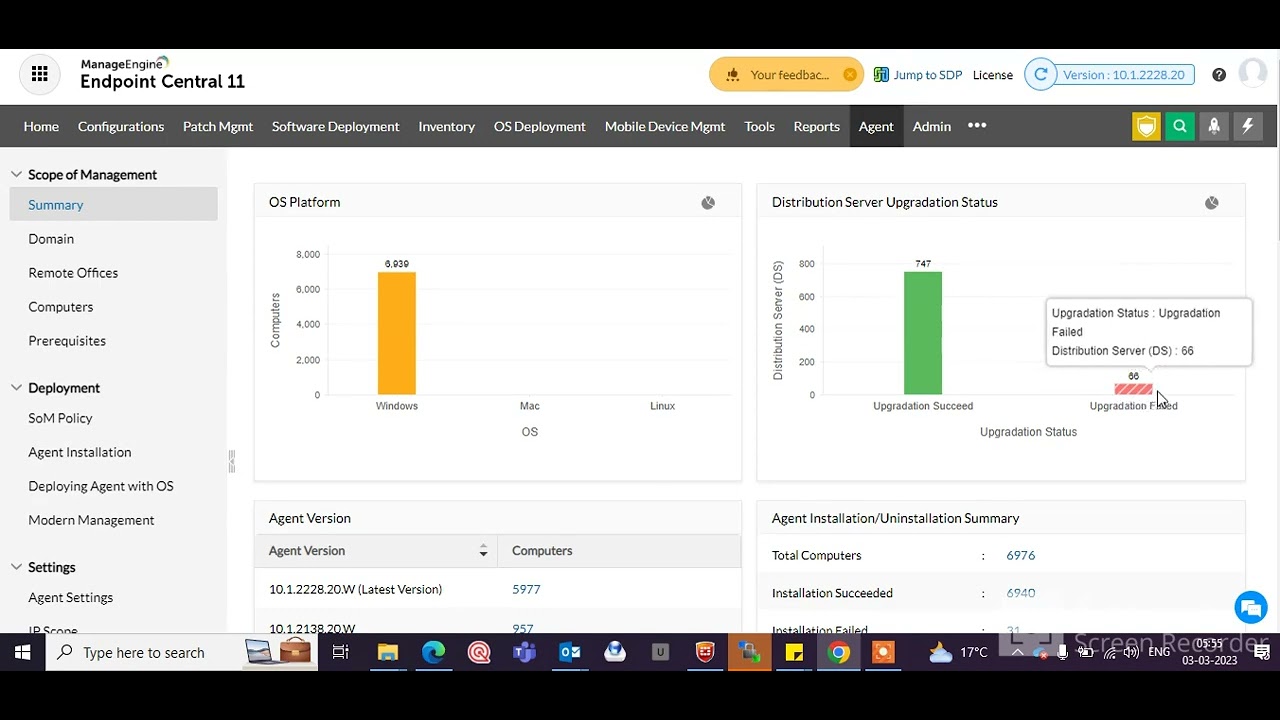Open the Total Computers 6976 link

[x=1021, y=555]
